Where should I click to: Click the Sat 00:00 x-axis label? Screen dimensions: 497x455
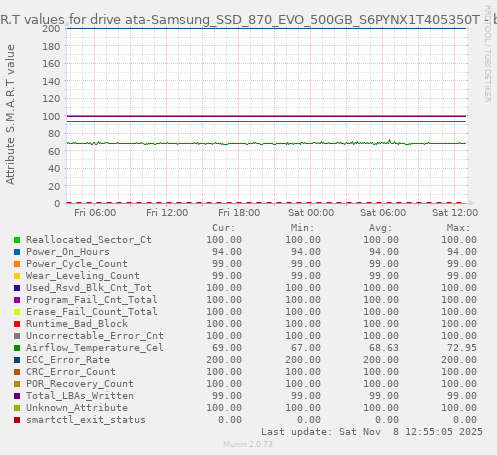click(311, 213)
